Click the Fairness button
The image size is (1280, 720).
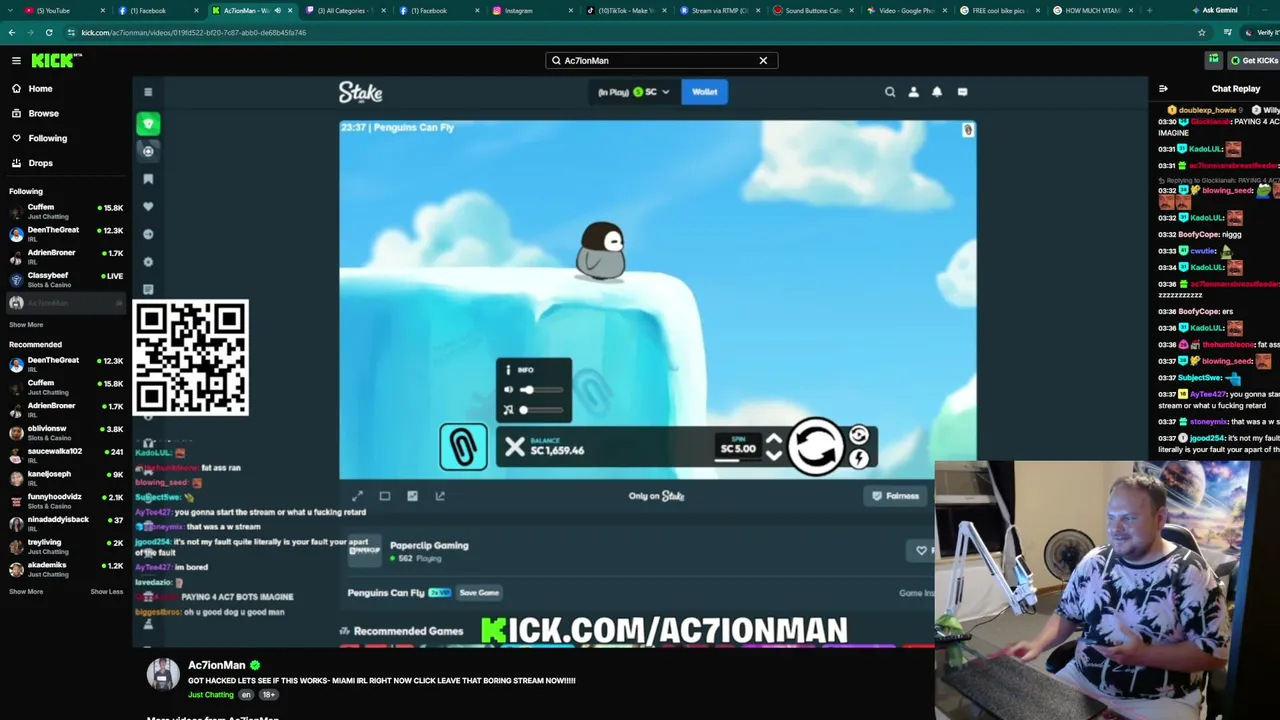click(895, 496)
